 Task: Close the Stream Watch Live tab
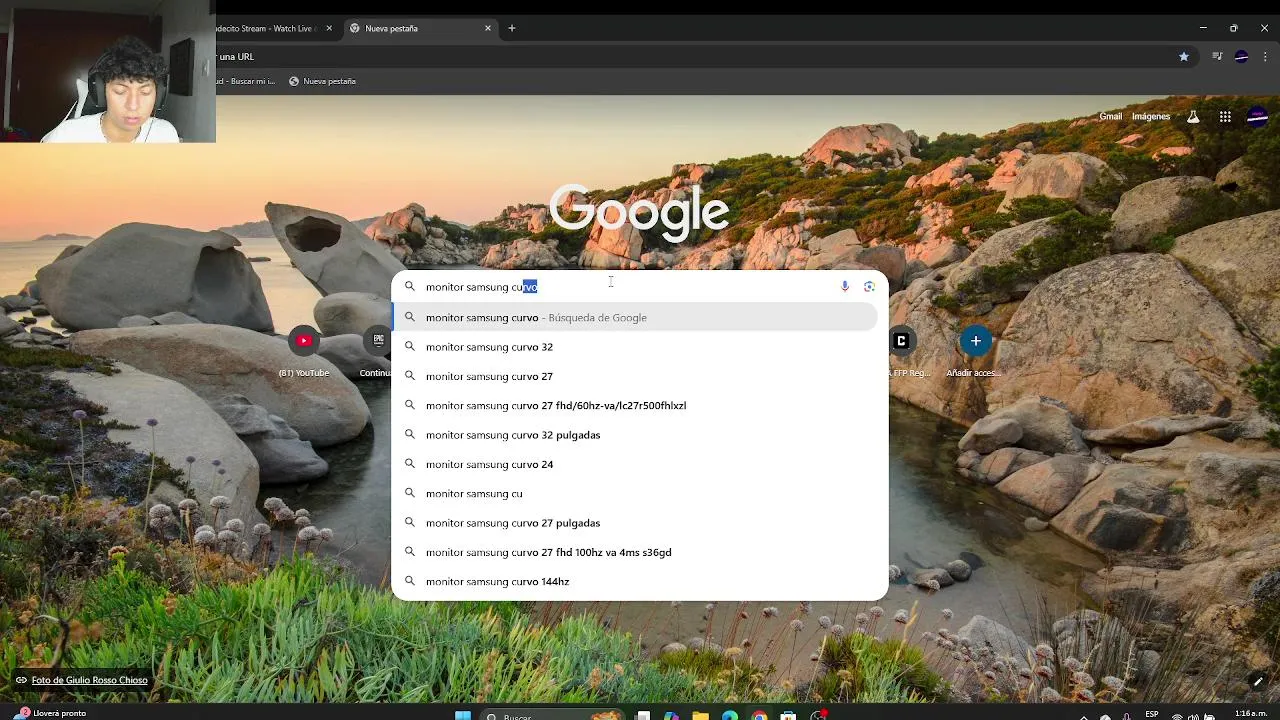(329, 28)
